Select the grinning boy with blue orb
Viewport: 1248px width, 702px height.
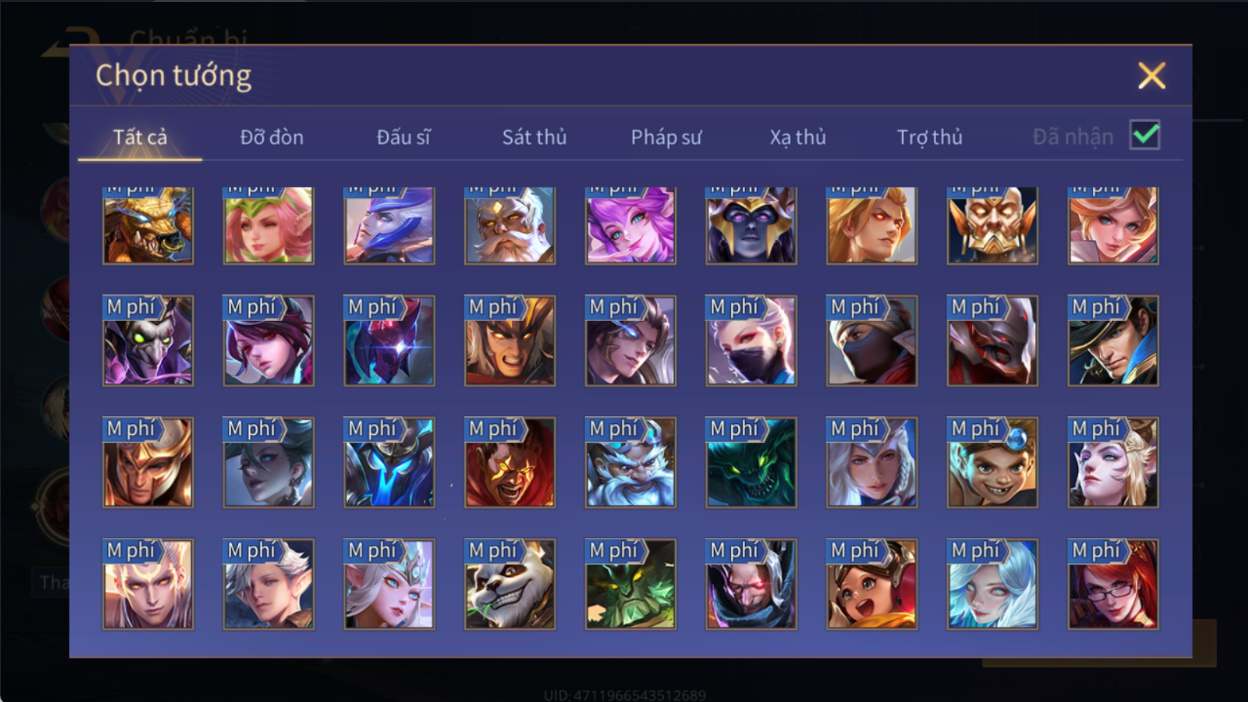click(x=992, y=463)
